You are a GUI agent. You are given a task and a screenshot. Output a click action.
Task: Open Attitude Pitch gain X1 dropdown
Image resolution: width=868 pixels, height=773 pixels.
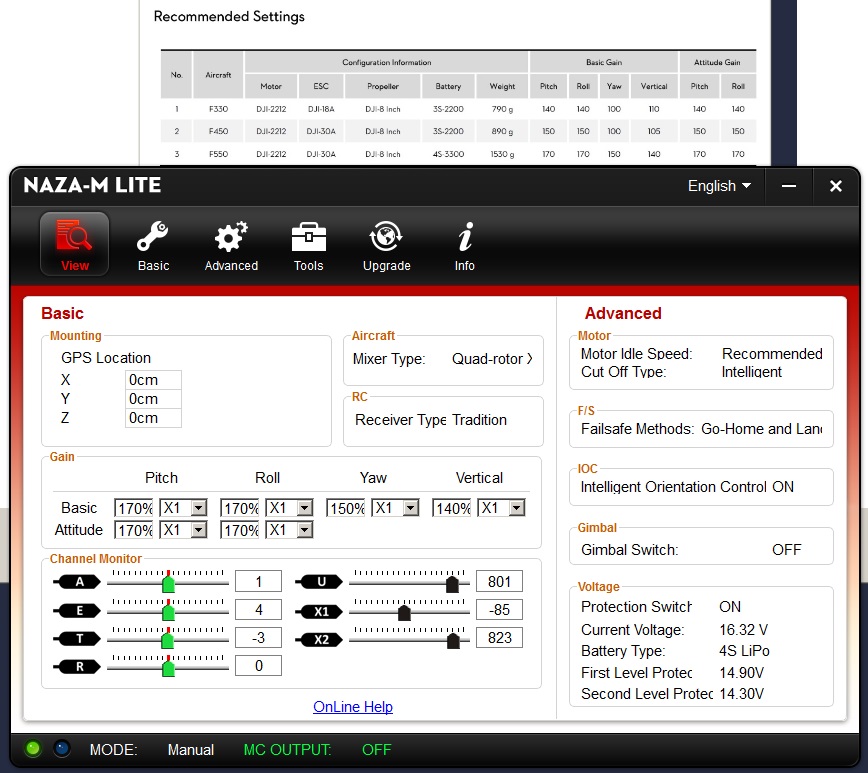(x=183, y=530)
